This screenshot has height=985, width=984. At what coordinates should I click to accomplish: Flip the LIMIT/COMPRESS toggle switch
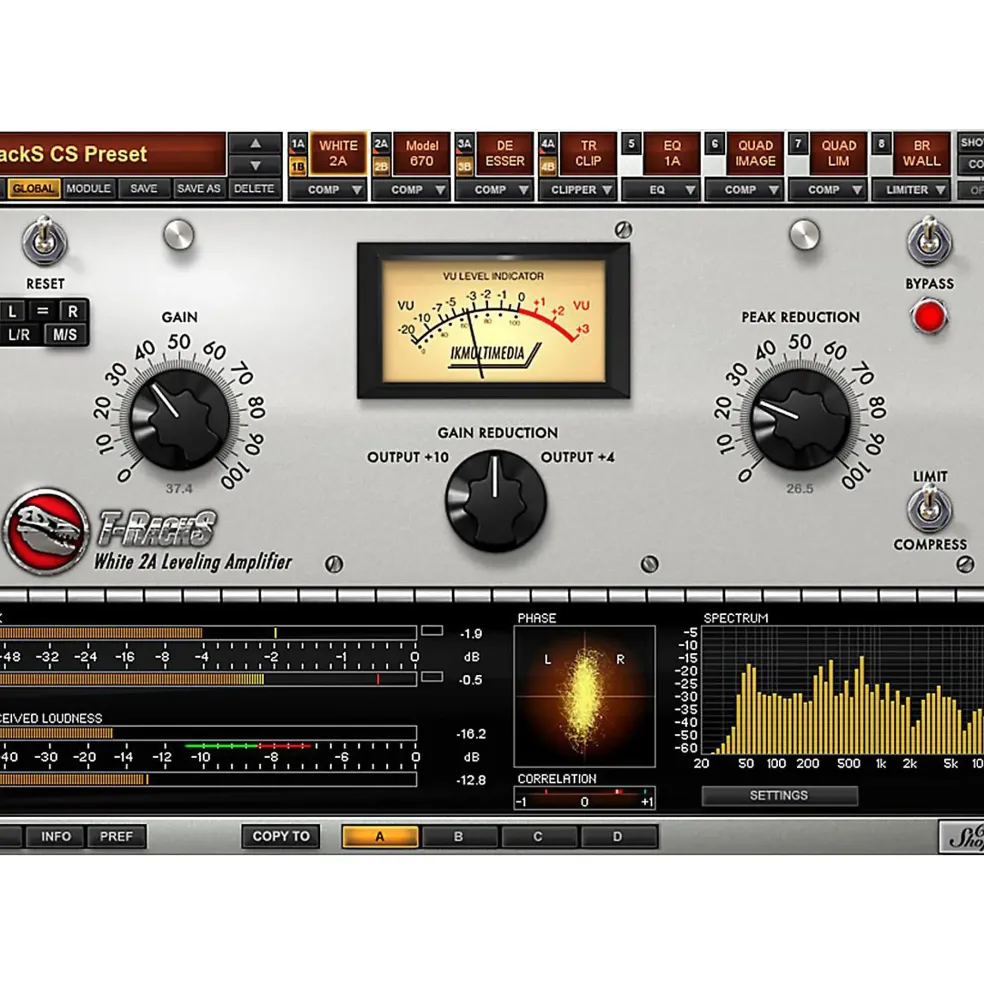coord(929,509)
